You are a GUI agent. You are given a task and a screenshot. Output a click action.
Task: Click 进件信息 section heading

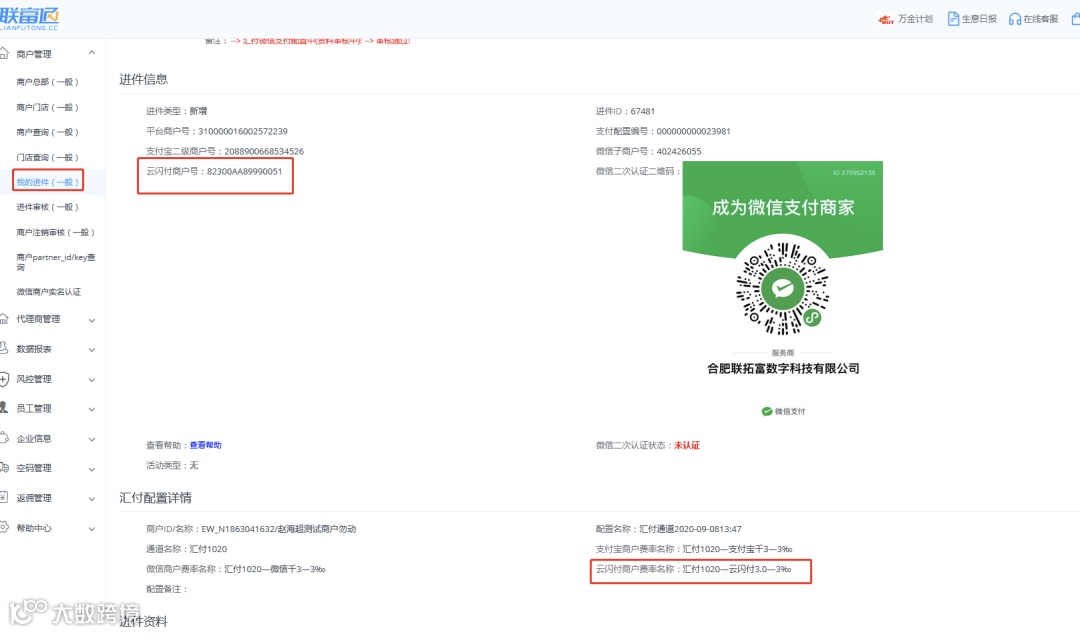[x=143, y=79]
